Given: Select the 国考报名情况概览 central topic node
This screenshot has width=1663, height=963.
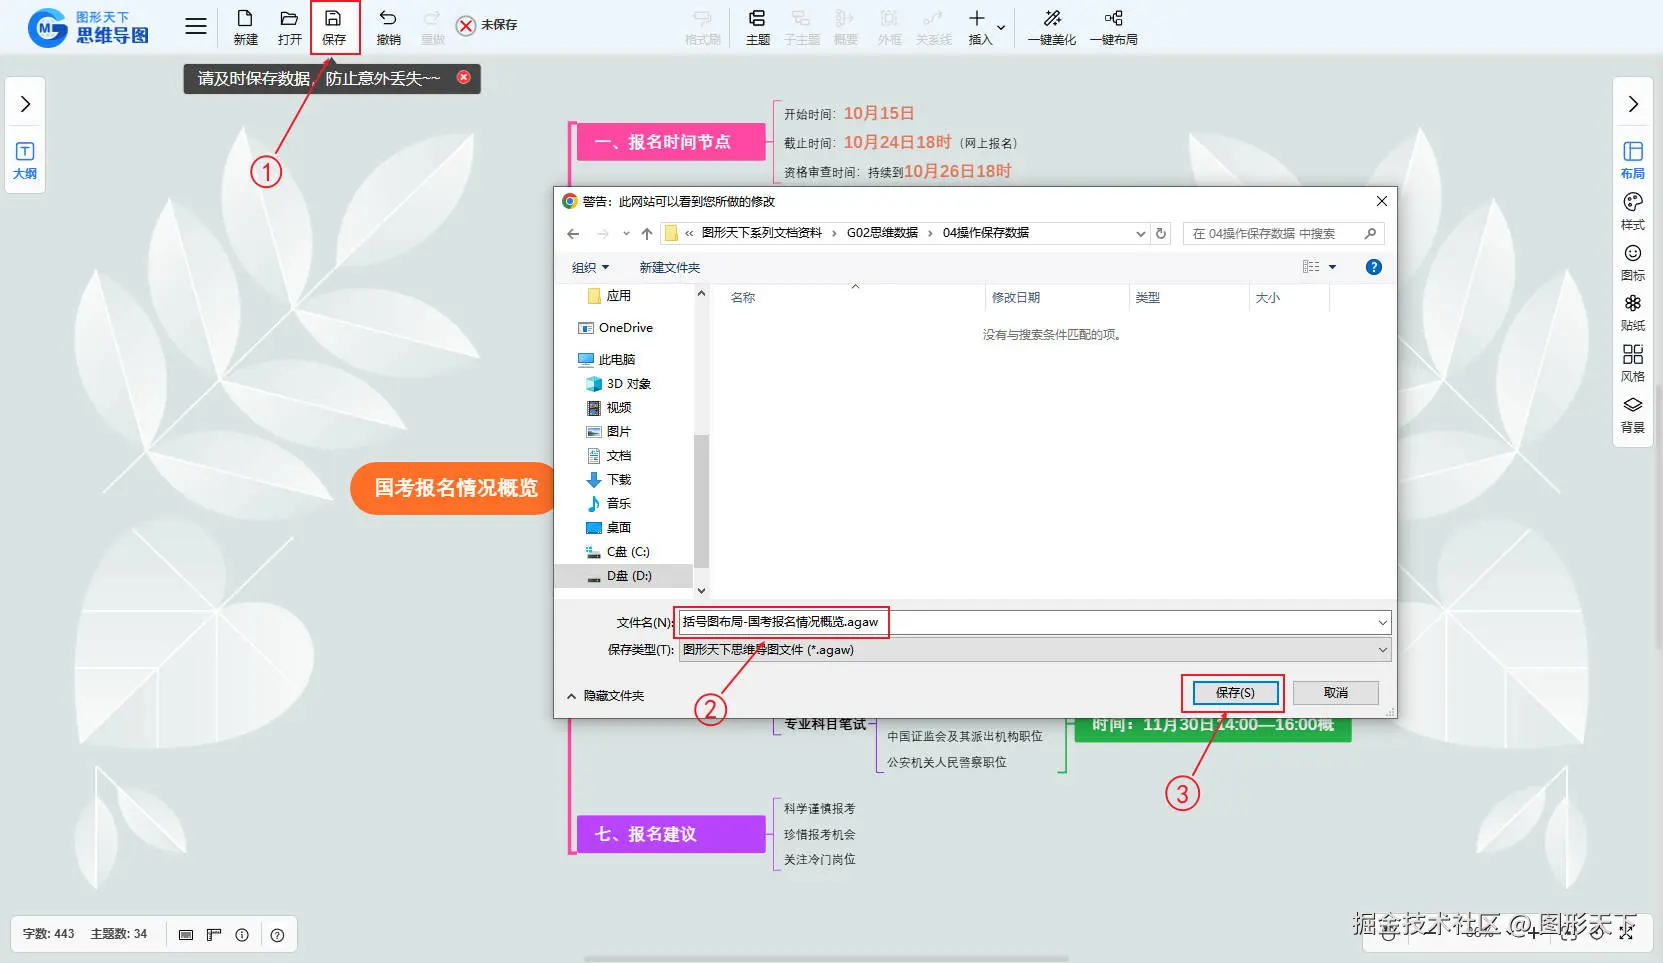Looking at the screenshot, I should (453, 488).
